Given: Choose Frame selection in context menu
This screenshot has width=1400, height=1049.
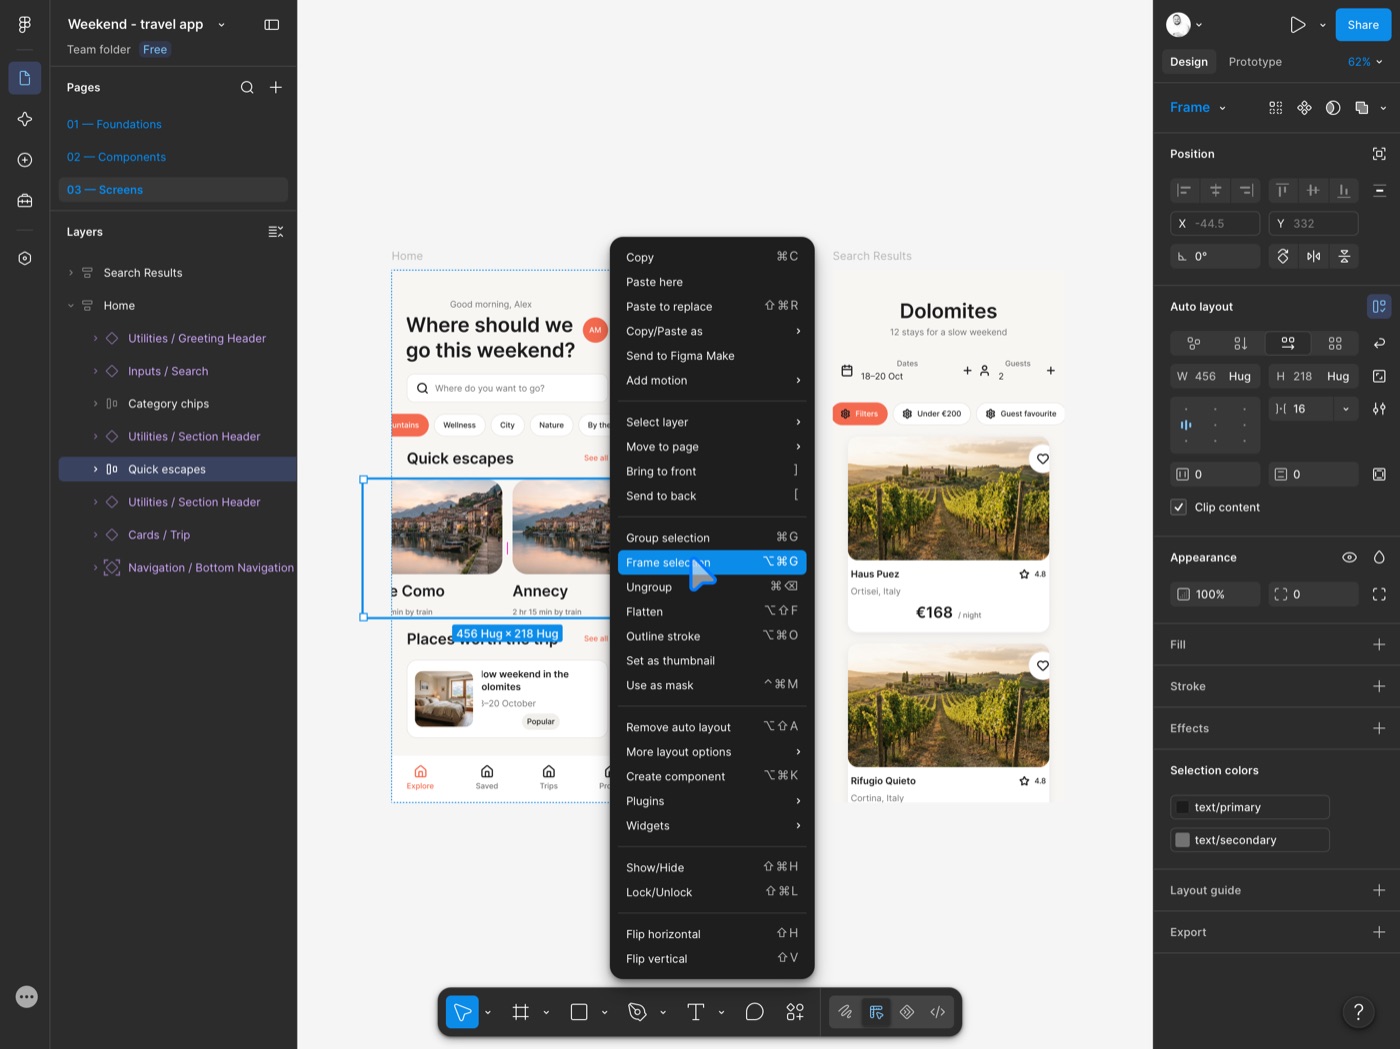Looking at the screenshot, I should coord(712,562).
